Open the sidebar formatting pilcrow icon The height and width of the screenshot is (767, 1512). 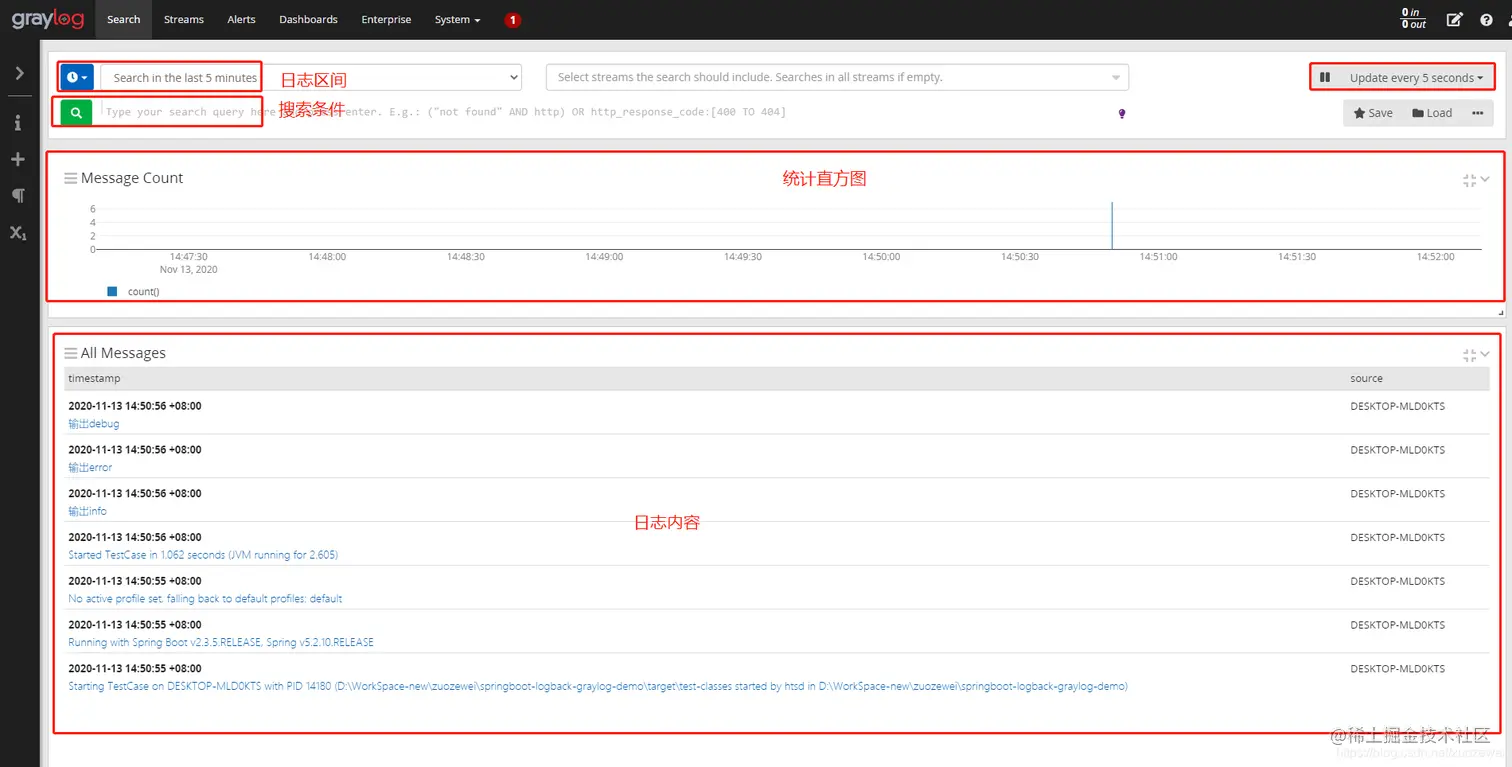pos(18,196)
